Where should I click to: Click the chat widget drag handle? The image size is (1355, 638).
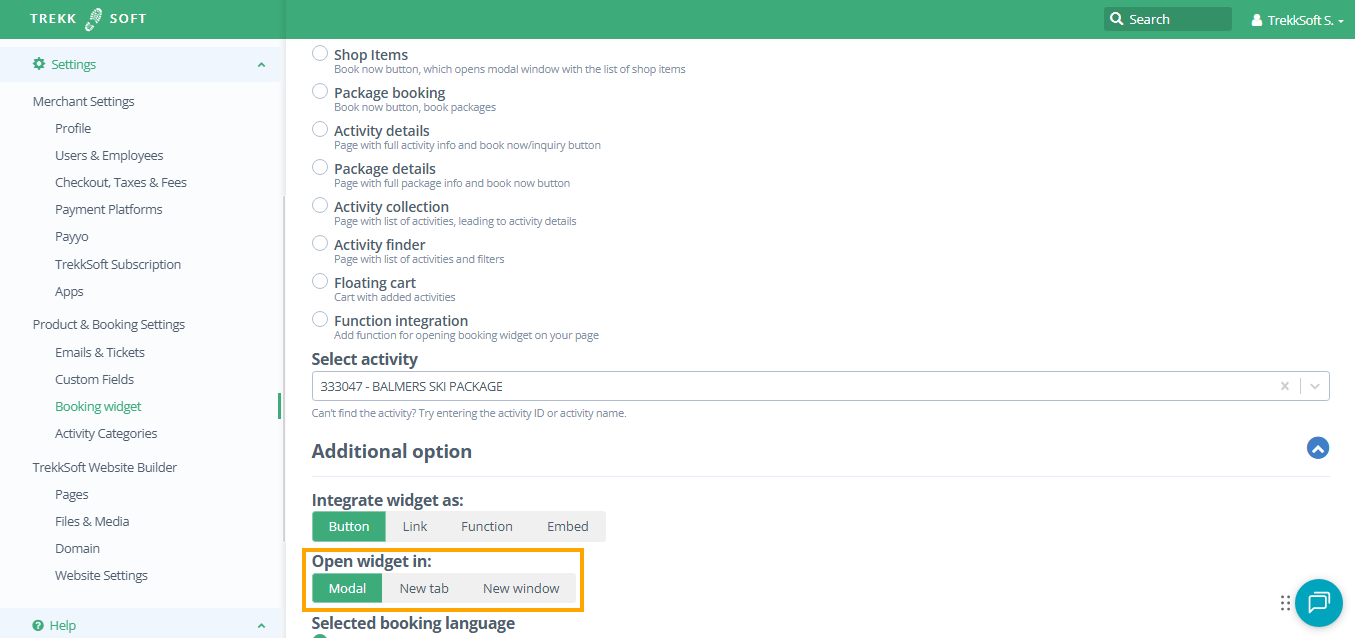pyautogui.click(x=1285, y=603)
